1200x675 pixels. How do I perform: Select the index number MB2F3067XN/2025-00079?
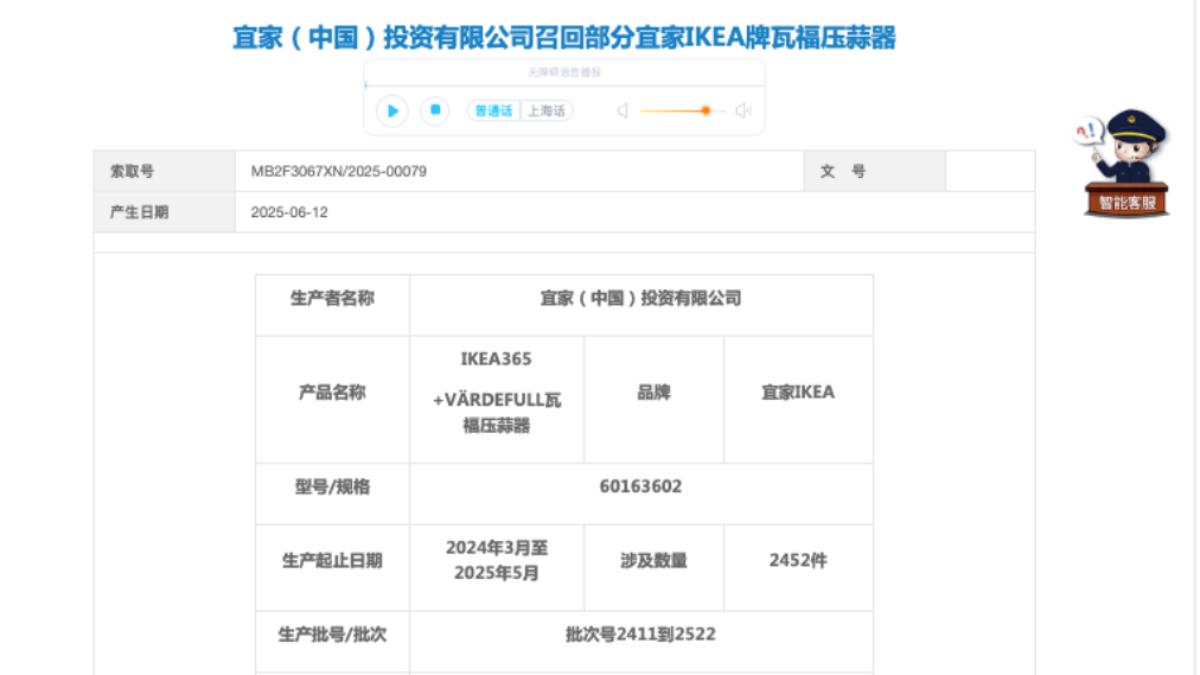(x=339, y=171)
